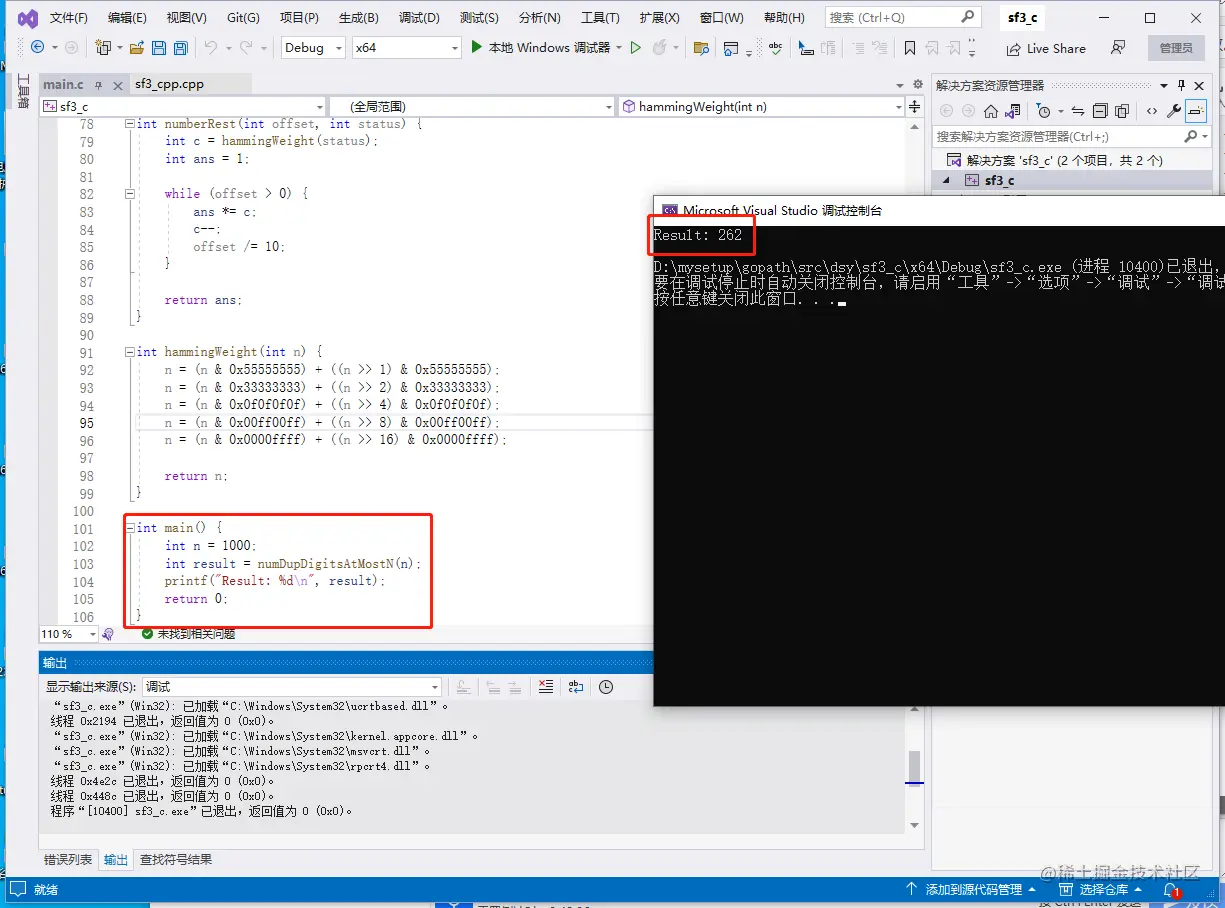The height and width of the screenshot is (908, 1225).
Task: Collapse the while loop fold marker
Action: coord(129,194)
